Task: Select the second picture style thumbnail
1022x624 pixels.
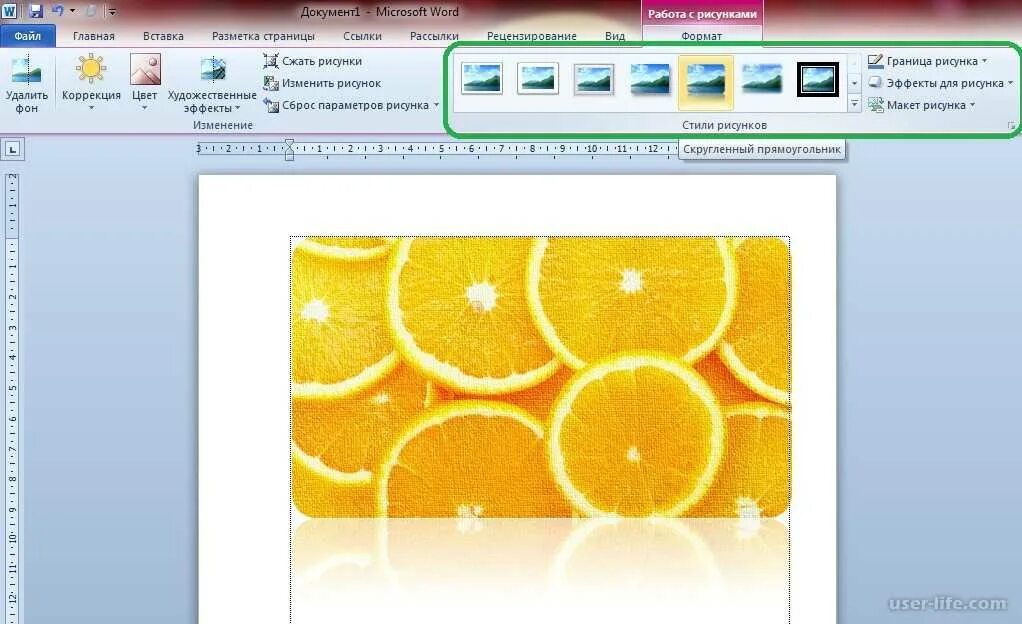Action: tap(538, 80)
